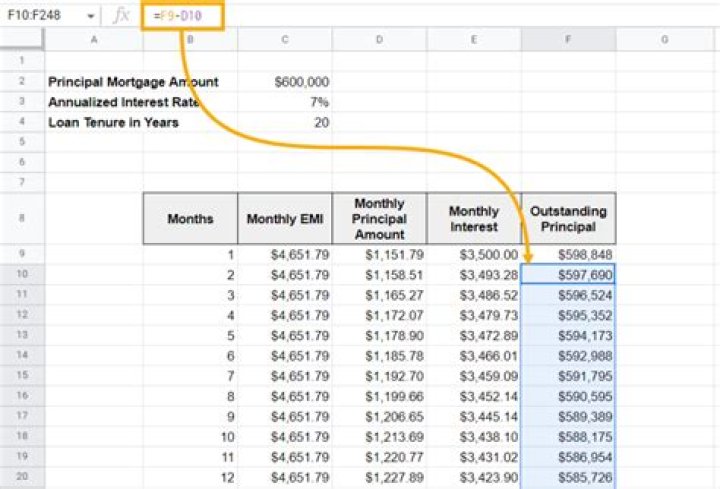Select column E header
The width and height of the screenshot is (720, 489).
[x=474, y=39]
